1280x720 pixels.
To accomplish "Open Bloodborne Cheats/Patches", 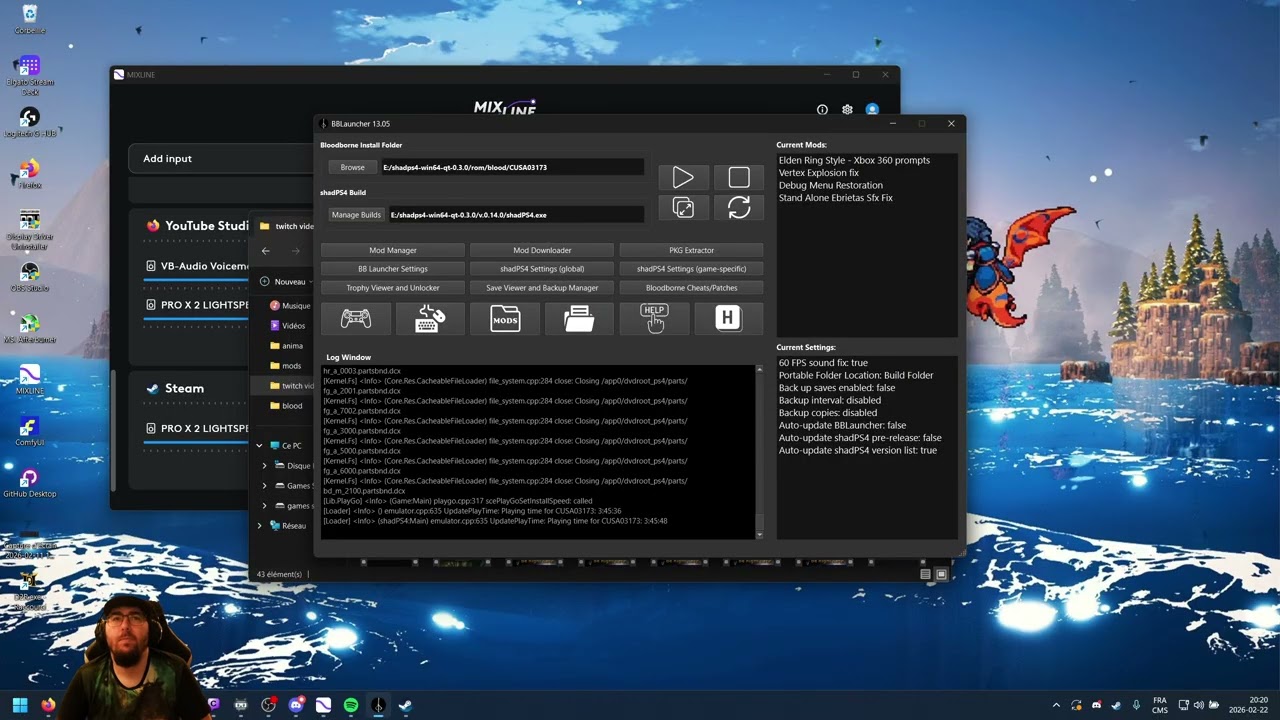I will [691, 288].
